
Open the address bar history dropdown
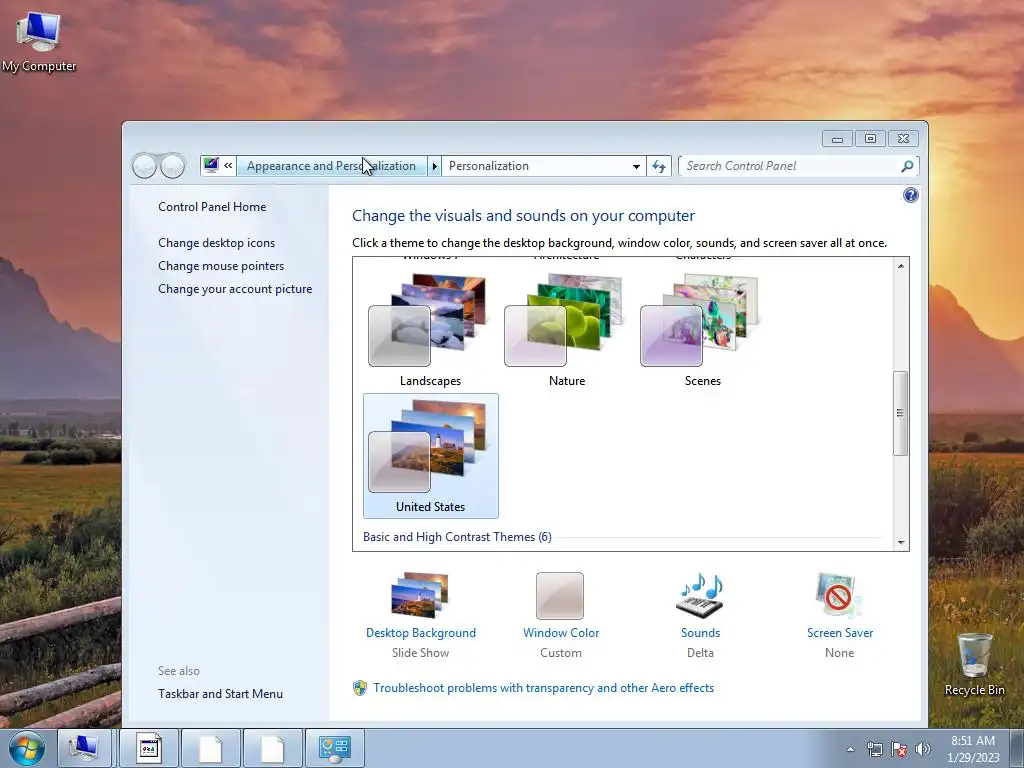tap(636, 166)
